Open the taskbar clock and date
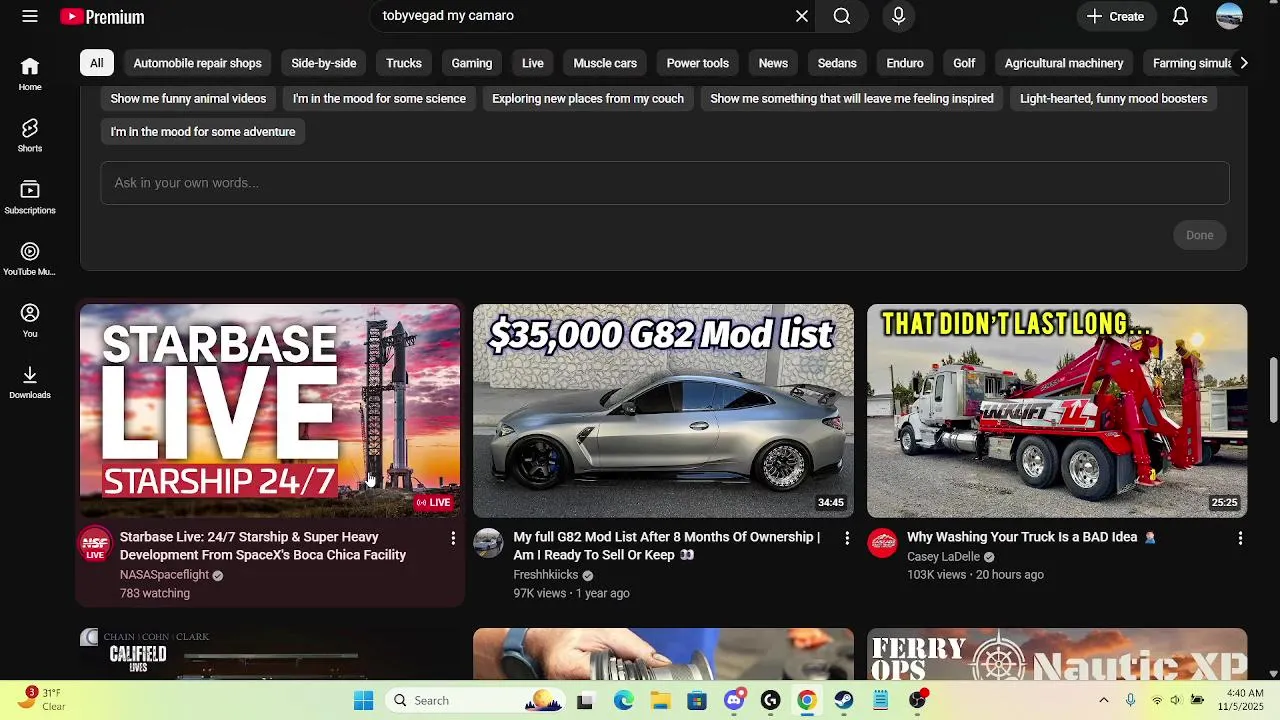1280x720 pixels. tap(1245, 700)
